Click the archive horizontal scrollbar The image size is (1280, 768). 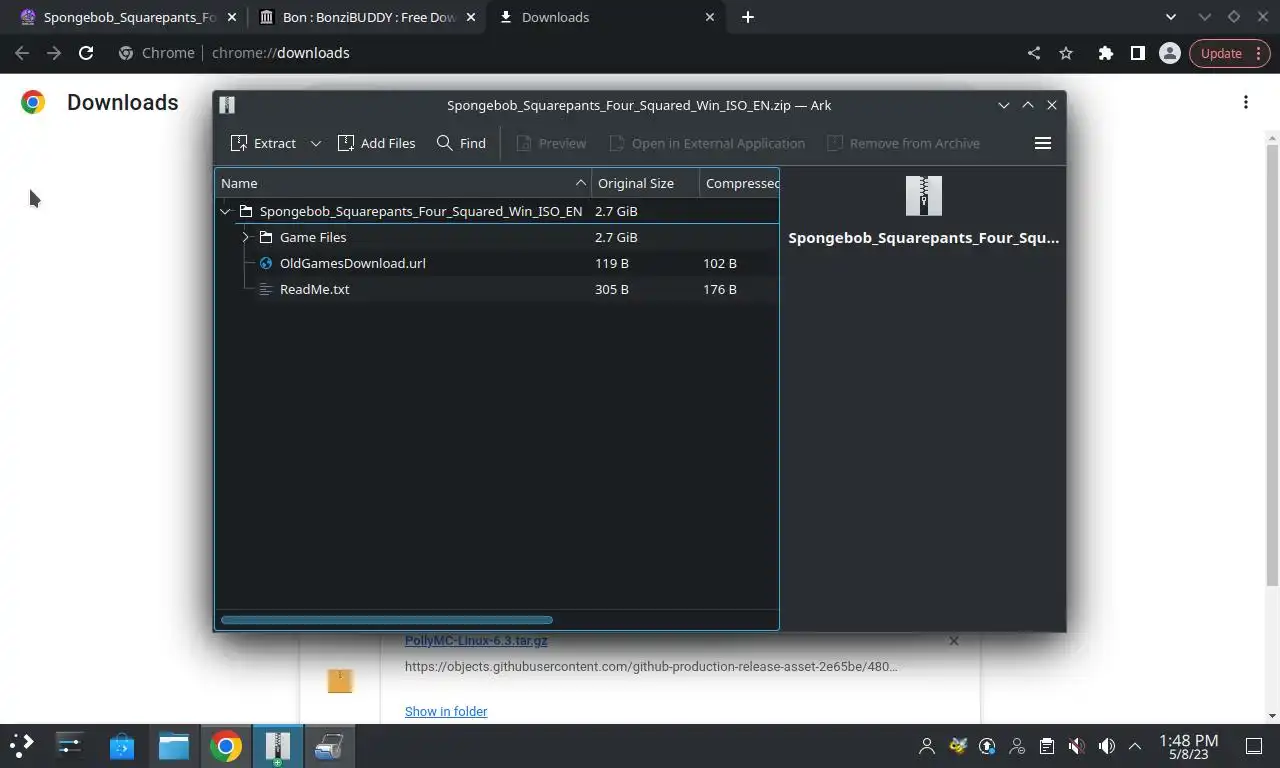coord(386,620)
